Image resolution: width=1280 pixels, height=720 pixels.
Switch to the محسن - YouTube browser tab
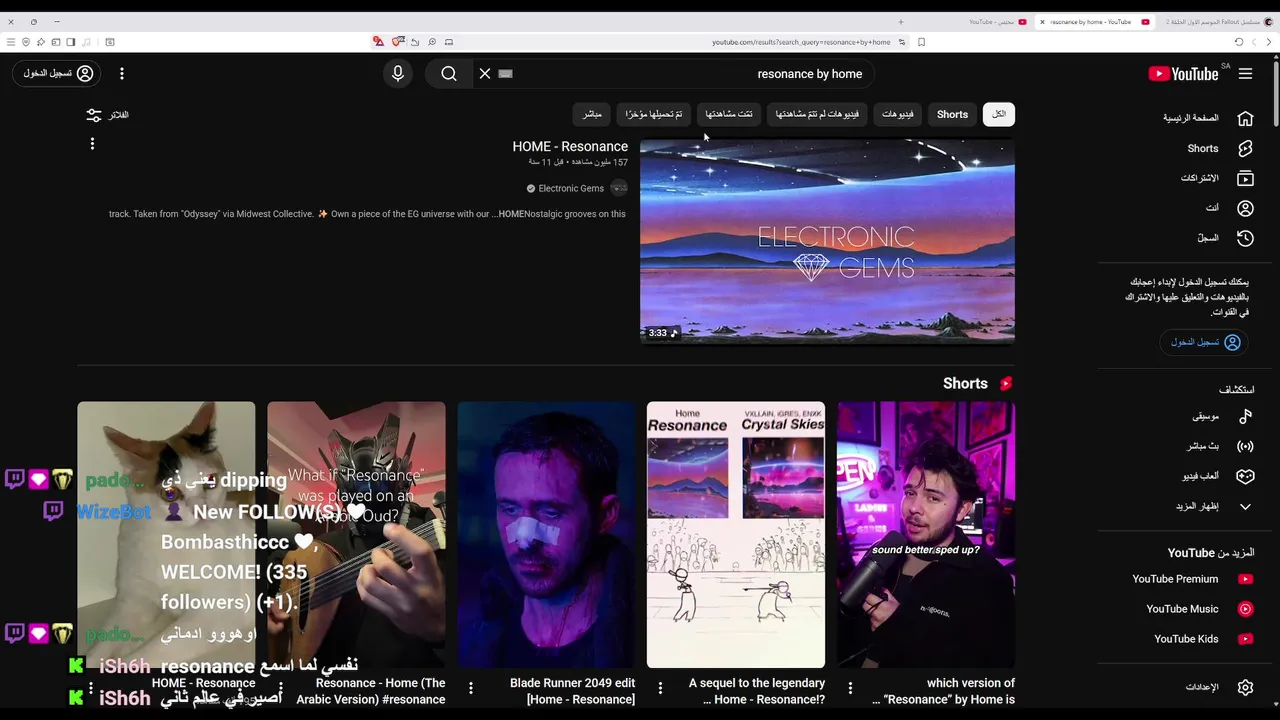pyautogui.click(x=999, y=22)
